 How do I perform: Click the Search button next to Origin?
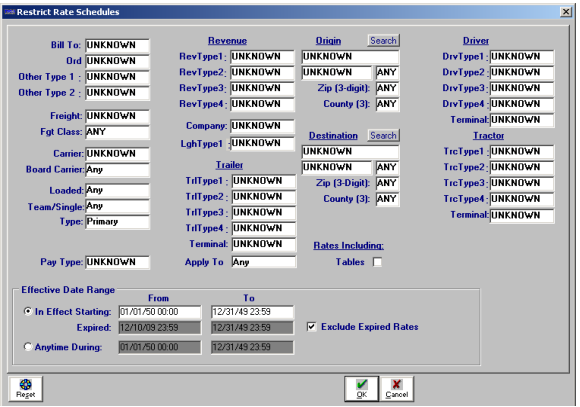pos(383,40)
